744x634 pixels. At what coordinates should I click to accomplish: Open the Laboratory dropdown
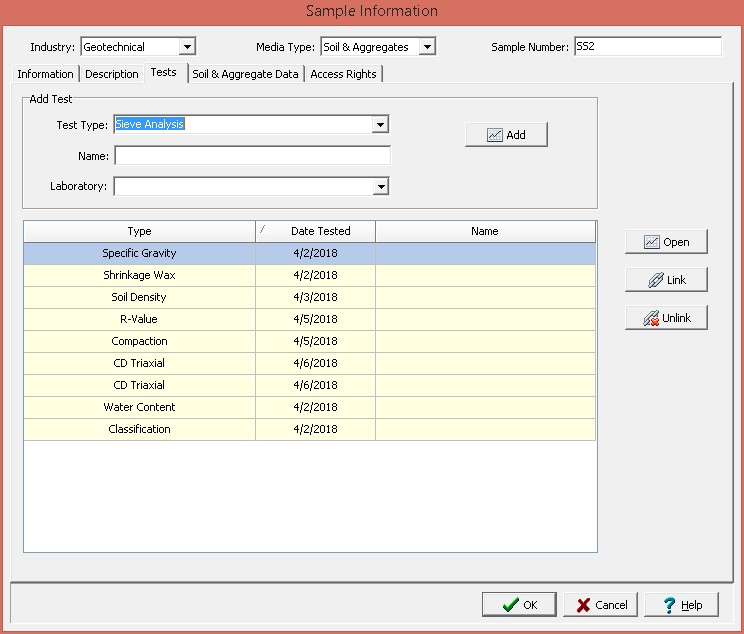pyautogui.click(x=380, y=186)
